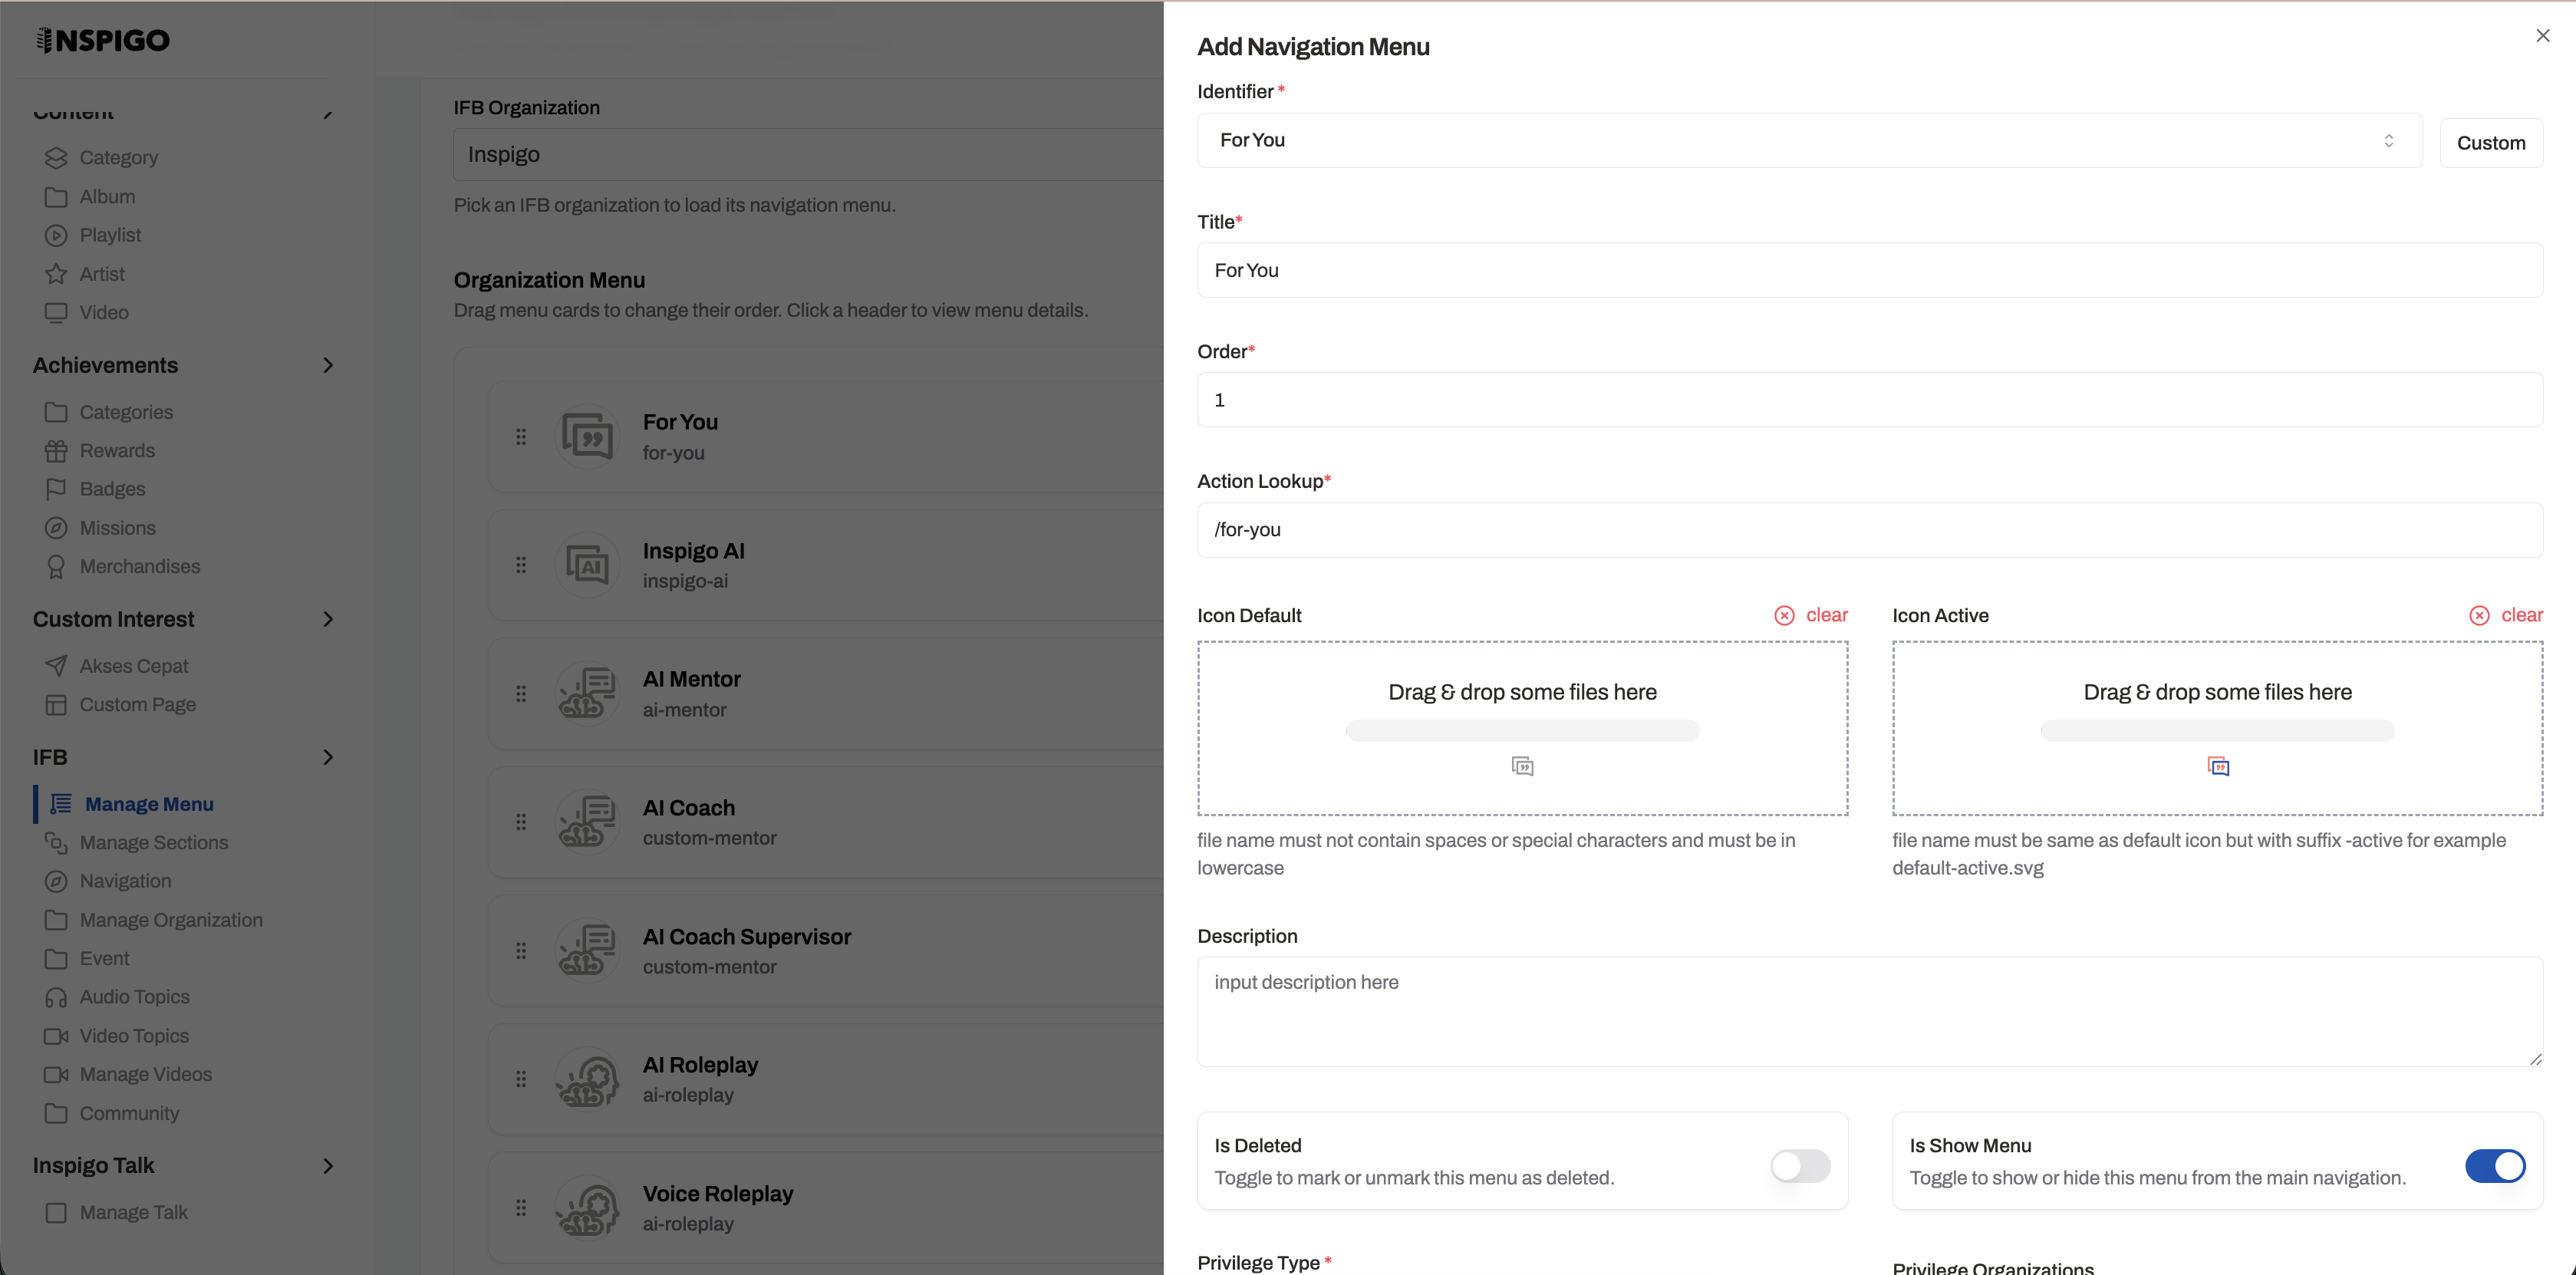The width and height of the screenshot is (2576, 1275).
Task: Close the Add Navigation Menu panel
Action: (x=2542, y=36)
